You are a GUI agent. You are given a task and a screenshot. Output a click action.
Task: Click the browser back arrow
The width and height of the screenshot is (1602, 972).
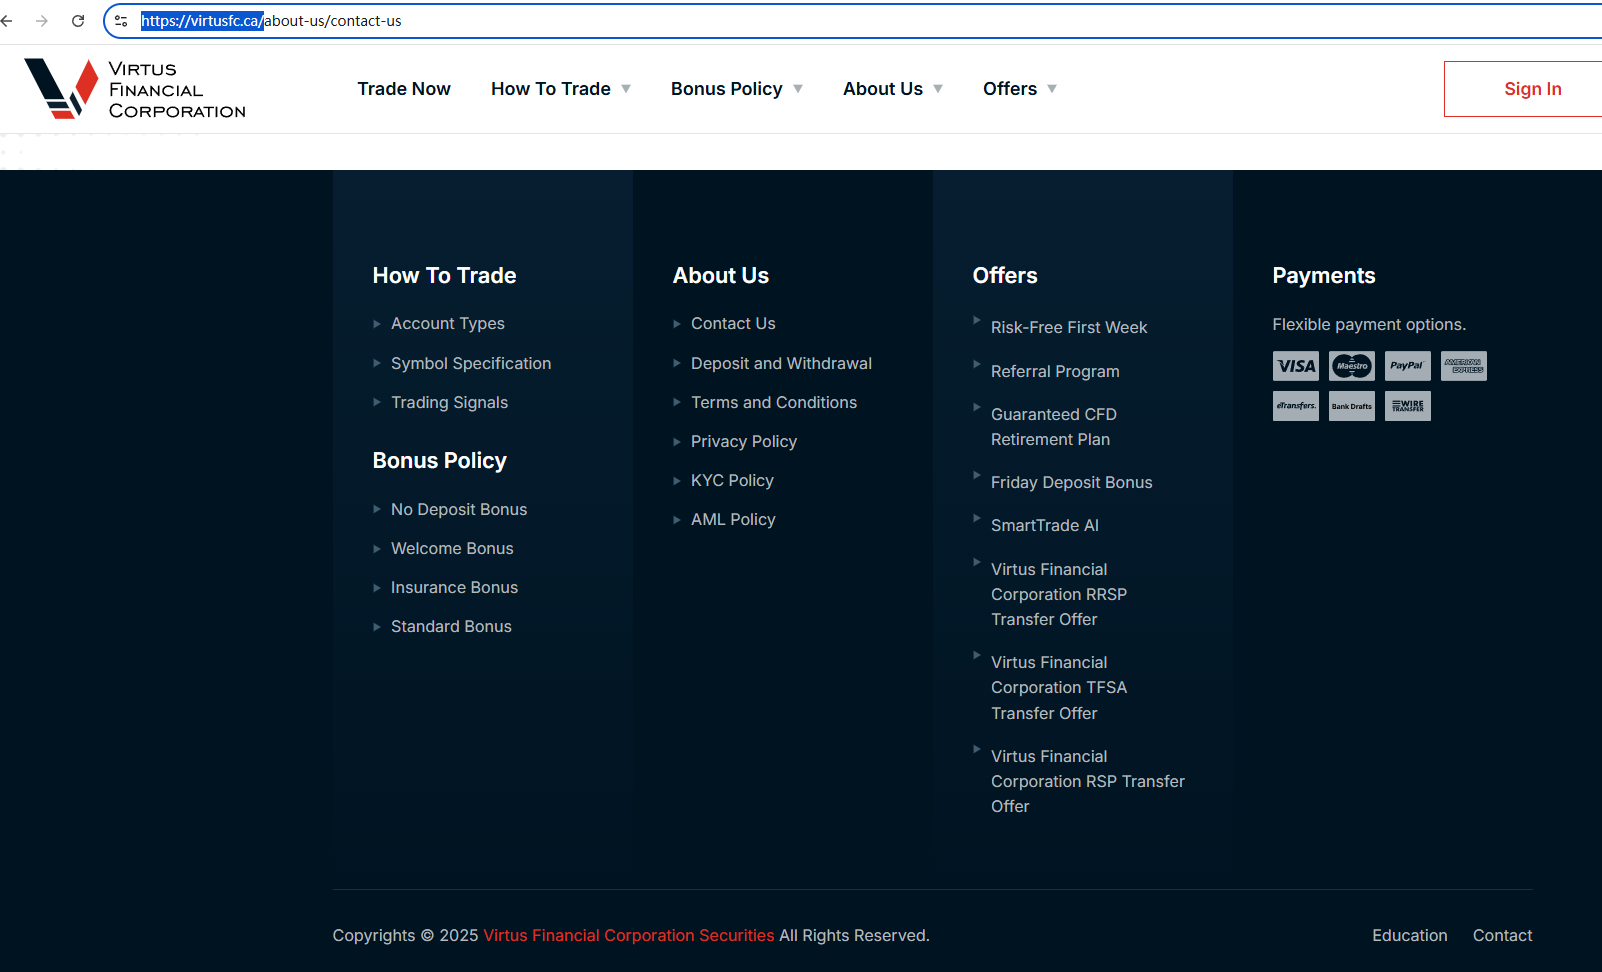point(7,21)
